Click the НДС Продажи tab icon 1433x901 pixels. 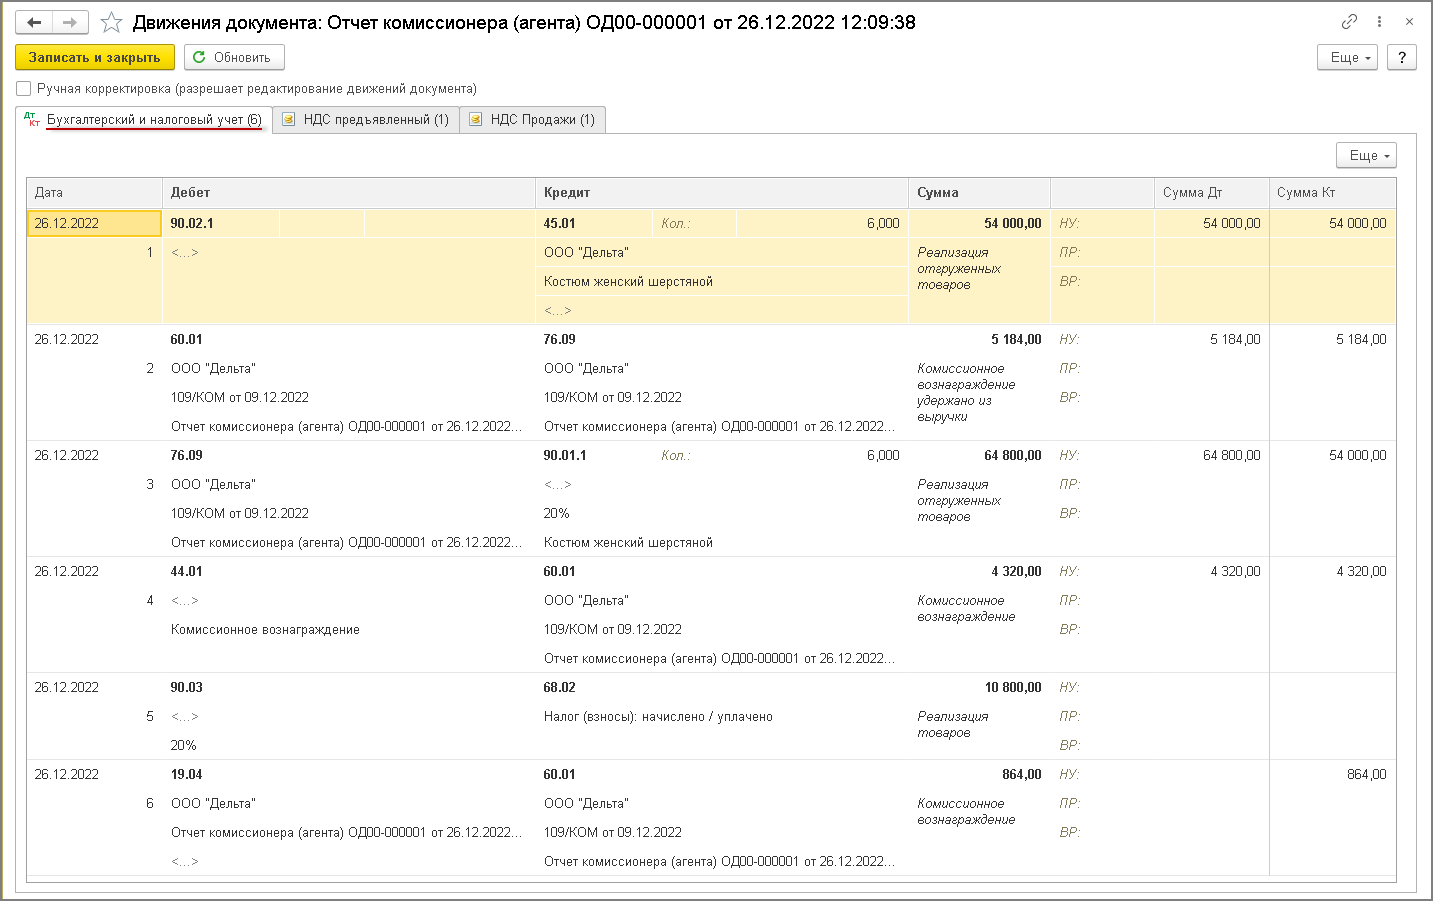click(476, 120)
